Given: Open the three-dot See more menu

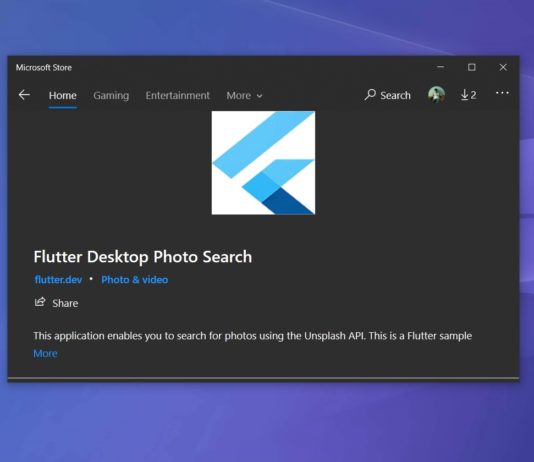Looking at the screenshot, I should tap(502, 93).
